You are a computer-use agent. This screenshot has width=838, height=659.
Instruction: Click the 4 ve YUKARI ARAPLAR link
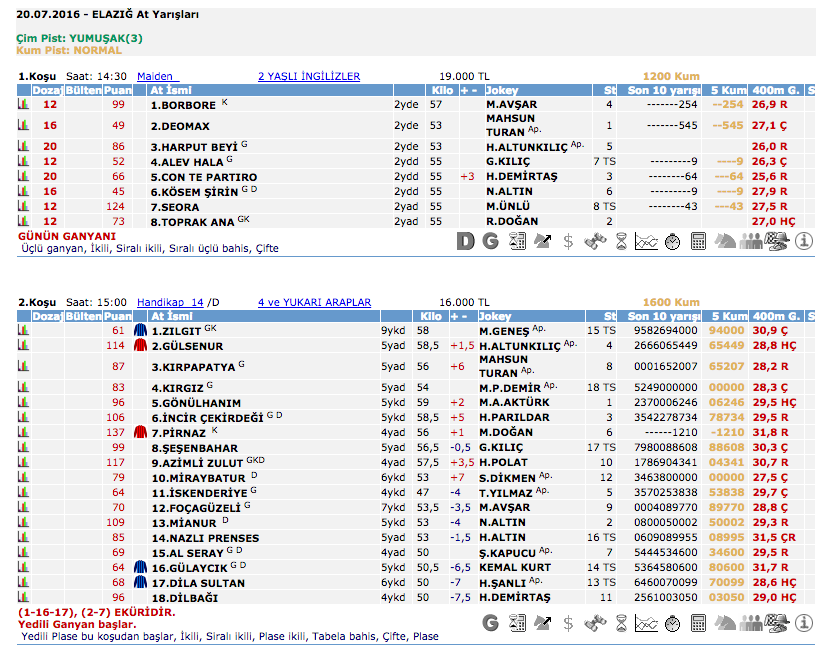pyautogui.click(x=314, y=302)
